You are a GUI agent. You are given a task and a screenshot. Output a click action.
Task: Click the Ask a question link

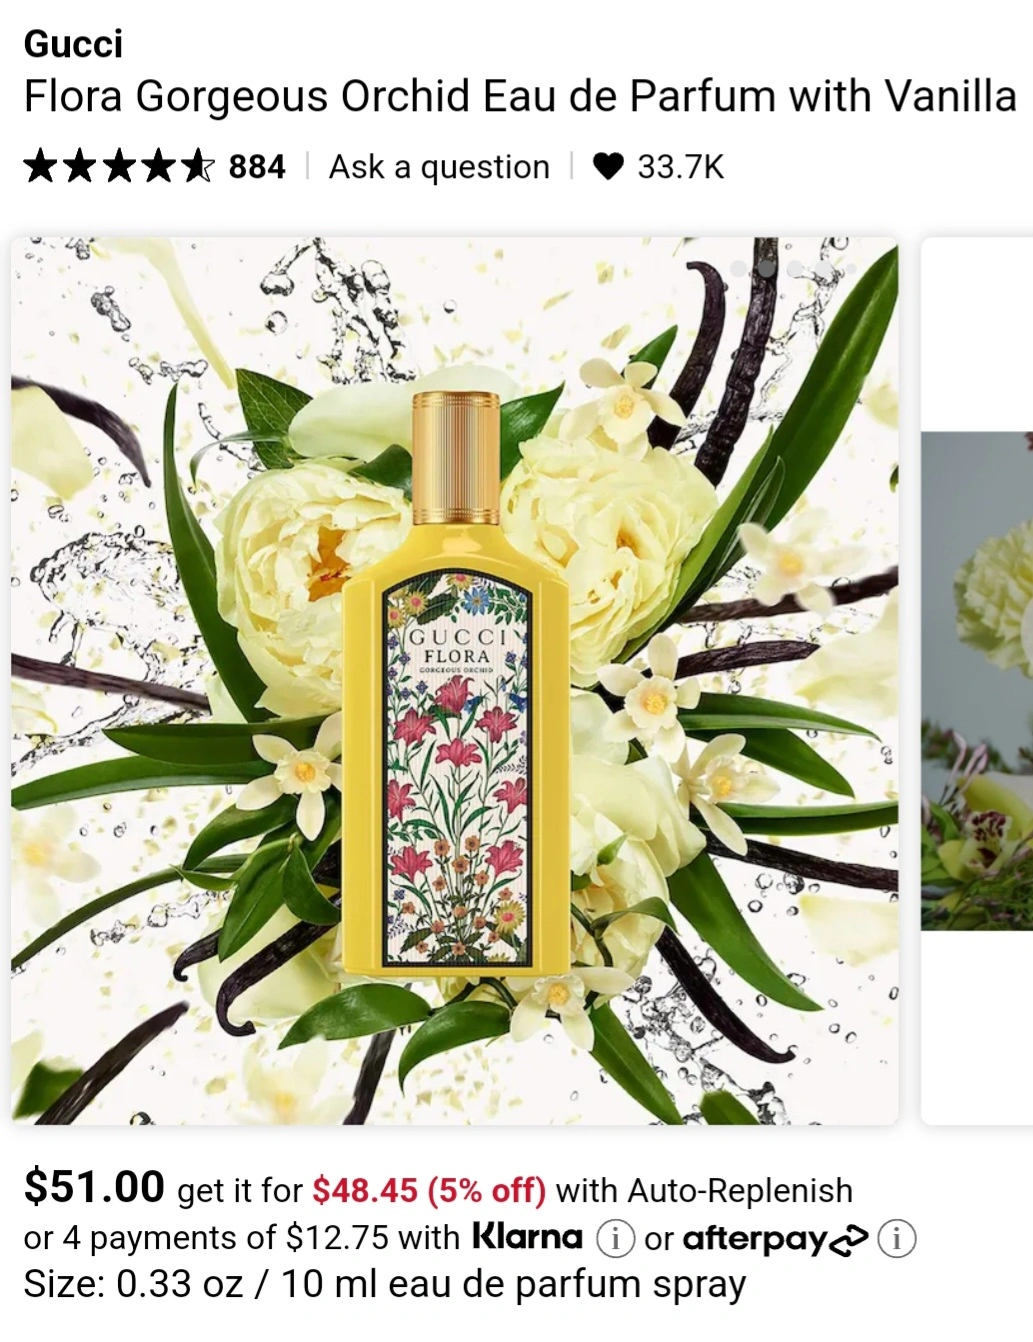tap(439, 167)
